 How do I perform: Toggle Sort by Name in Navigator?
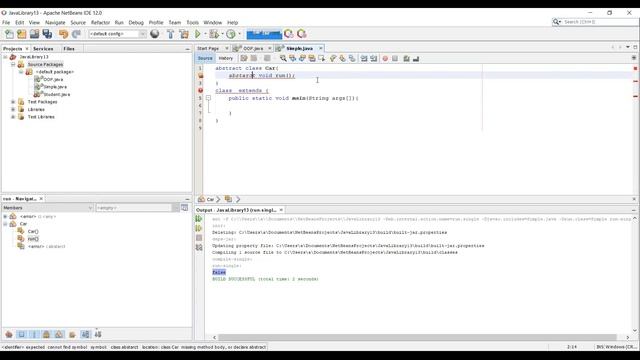pyautogui.click(x=85, y=334)
